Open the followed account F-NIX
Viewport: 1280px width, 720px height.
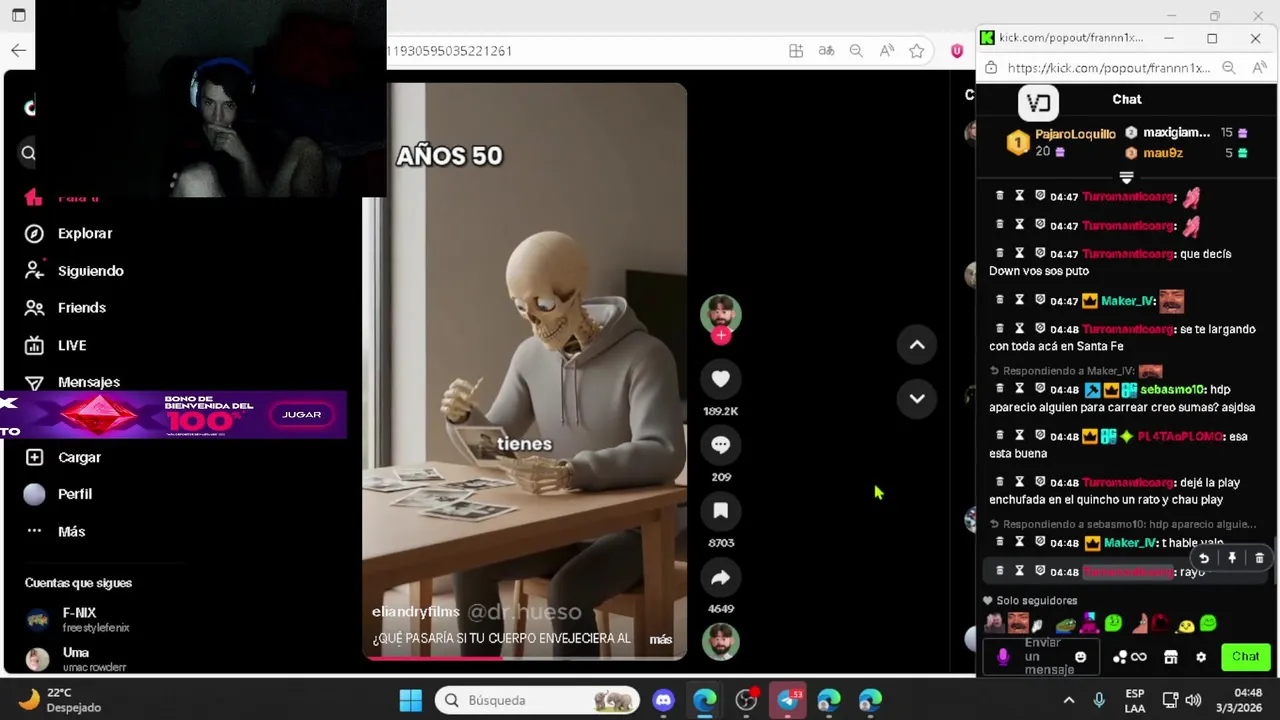pos(78,619)
